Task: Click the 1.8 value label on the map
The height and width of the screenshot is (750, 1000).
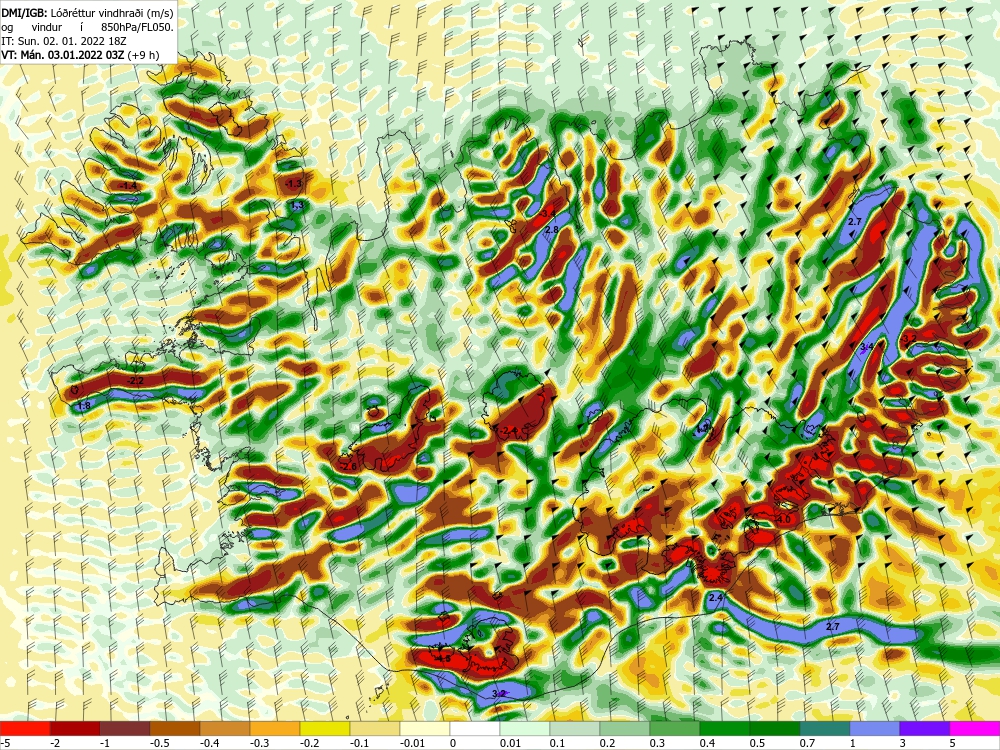Action: pyautogui.click(x=84, y=406)
